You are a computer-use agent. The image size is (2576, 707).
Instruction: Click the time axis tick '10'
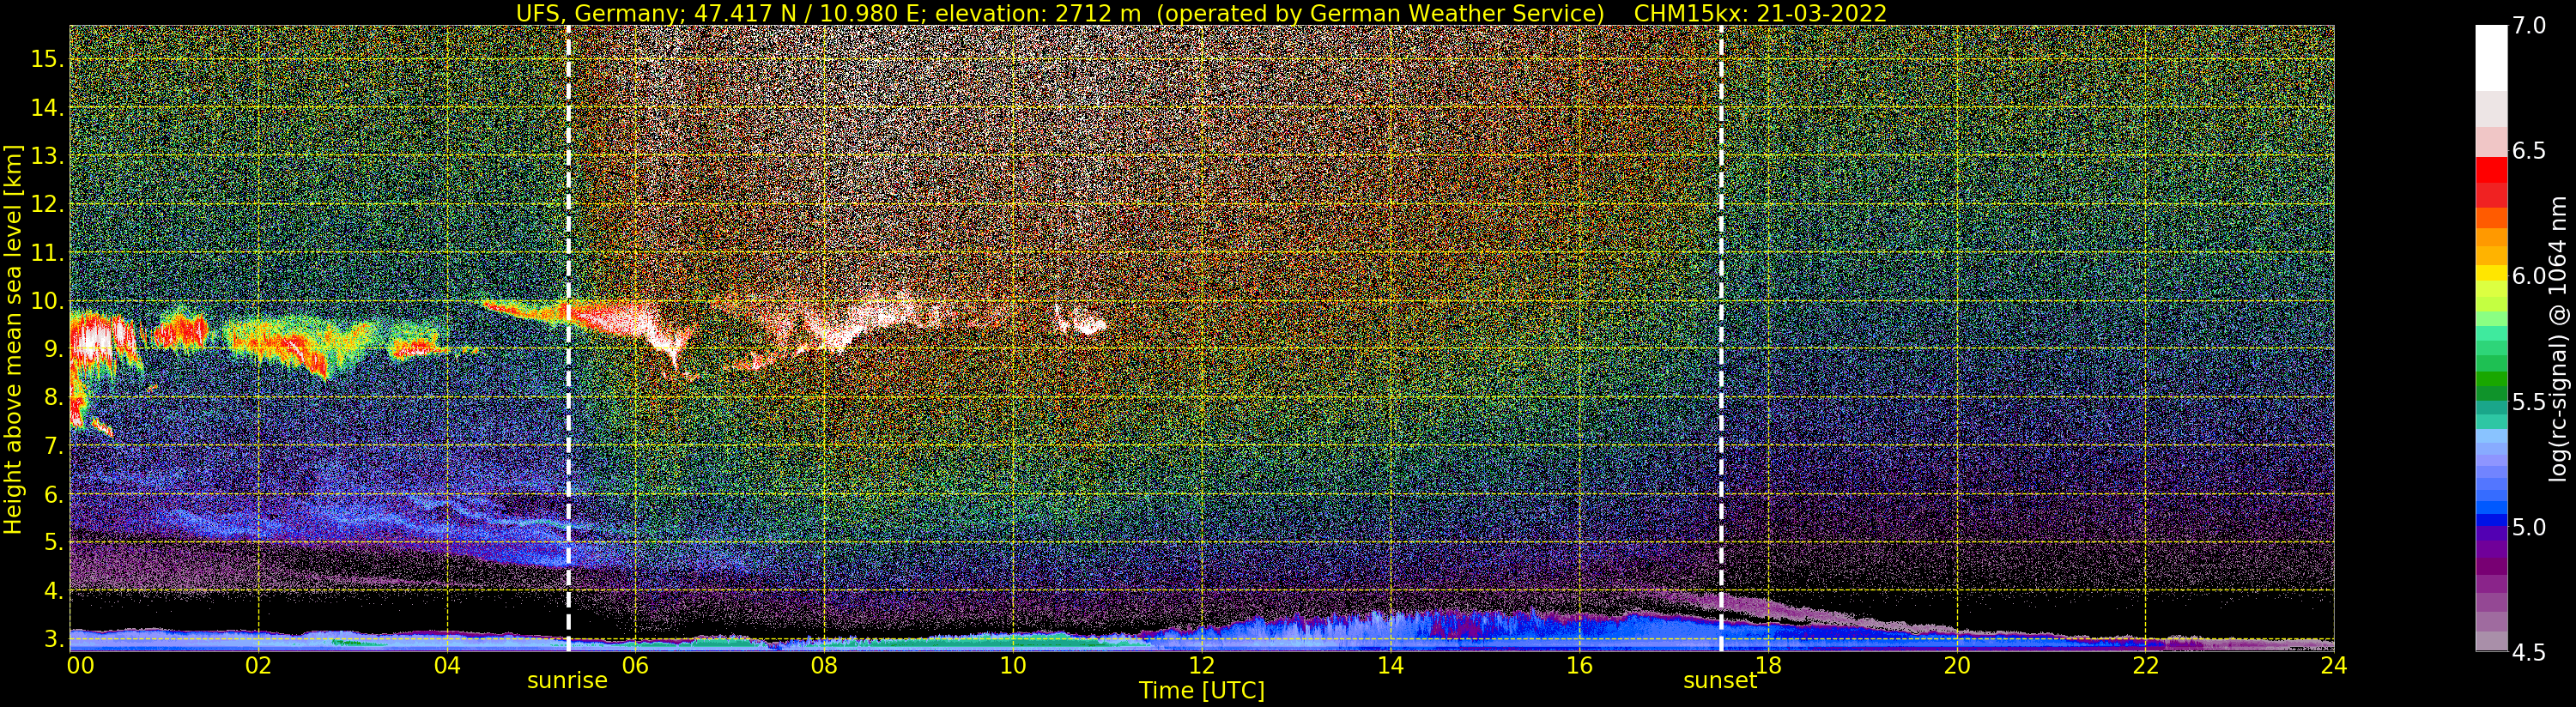(1013, 665)
